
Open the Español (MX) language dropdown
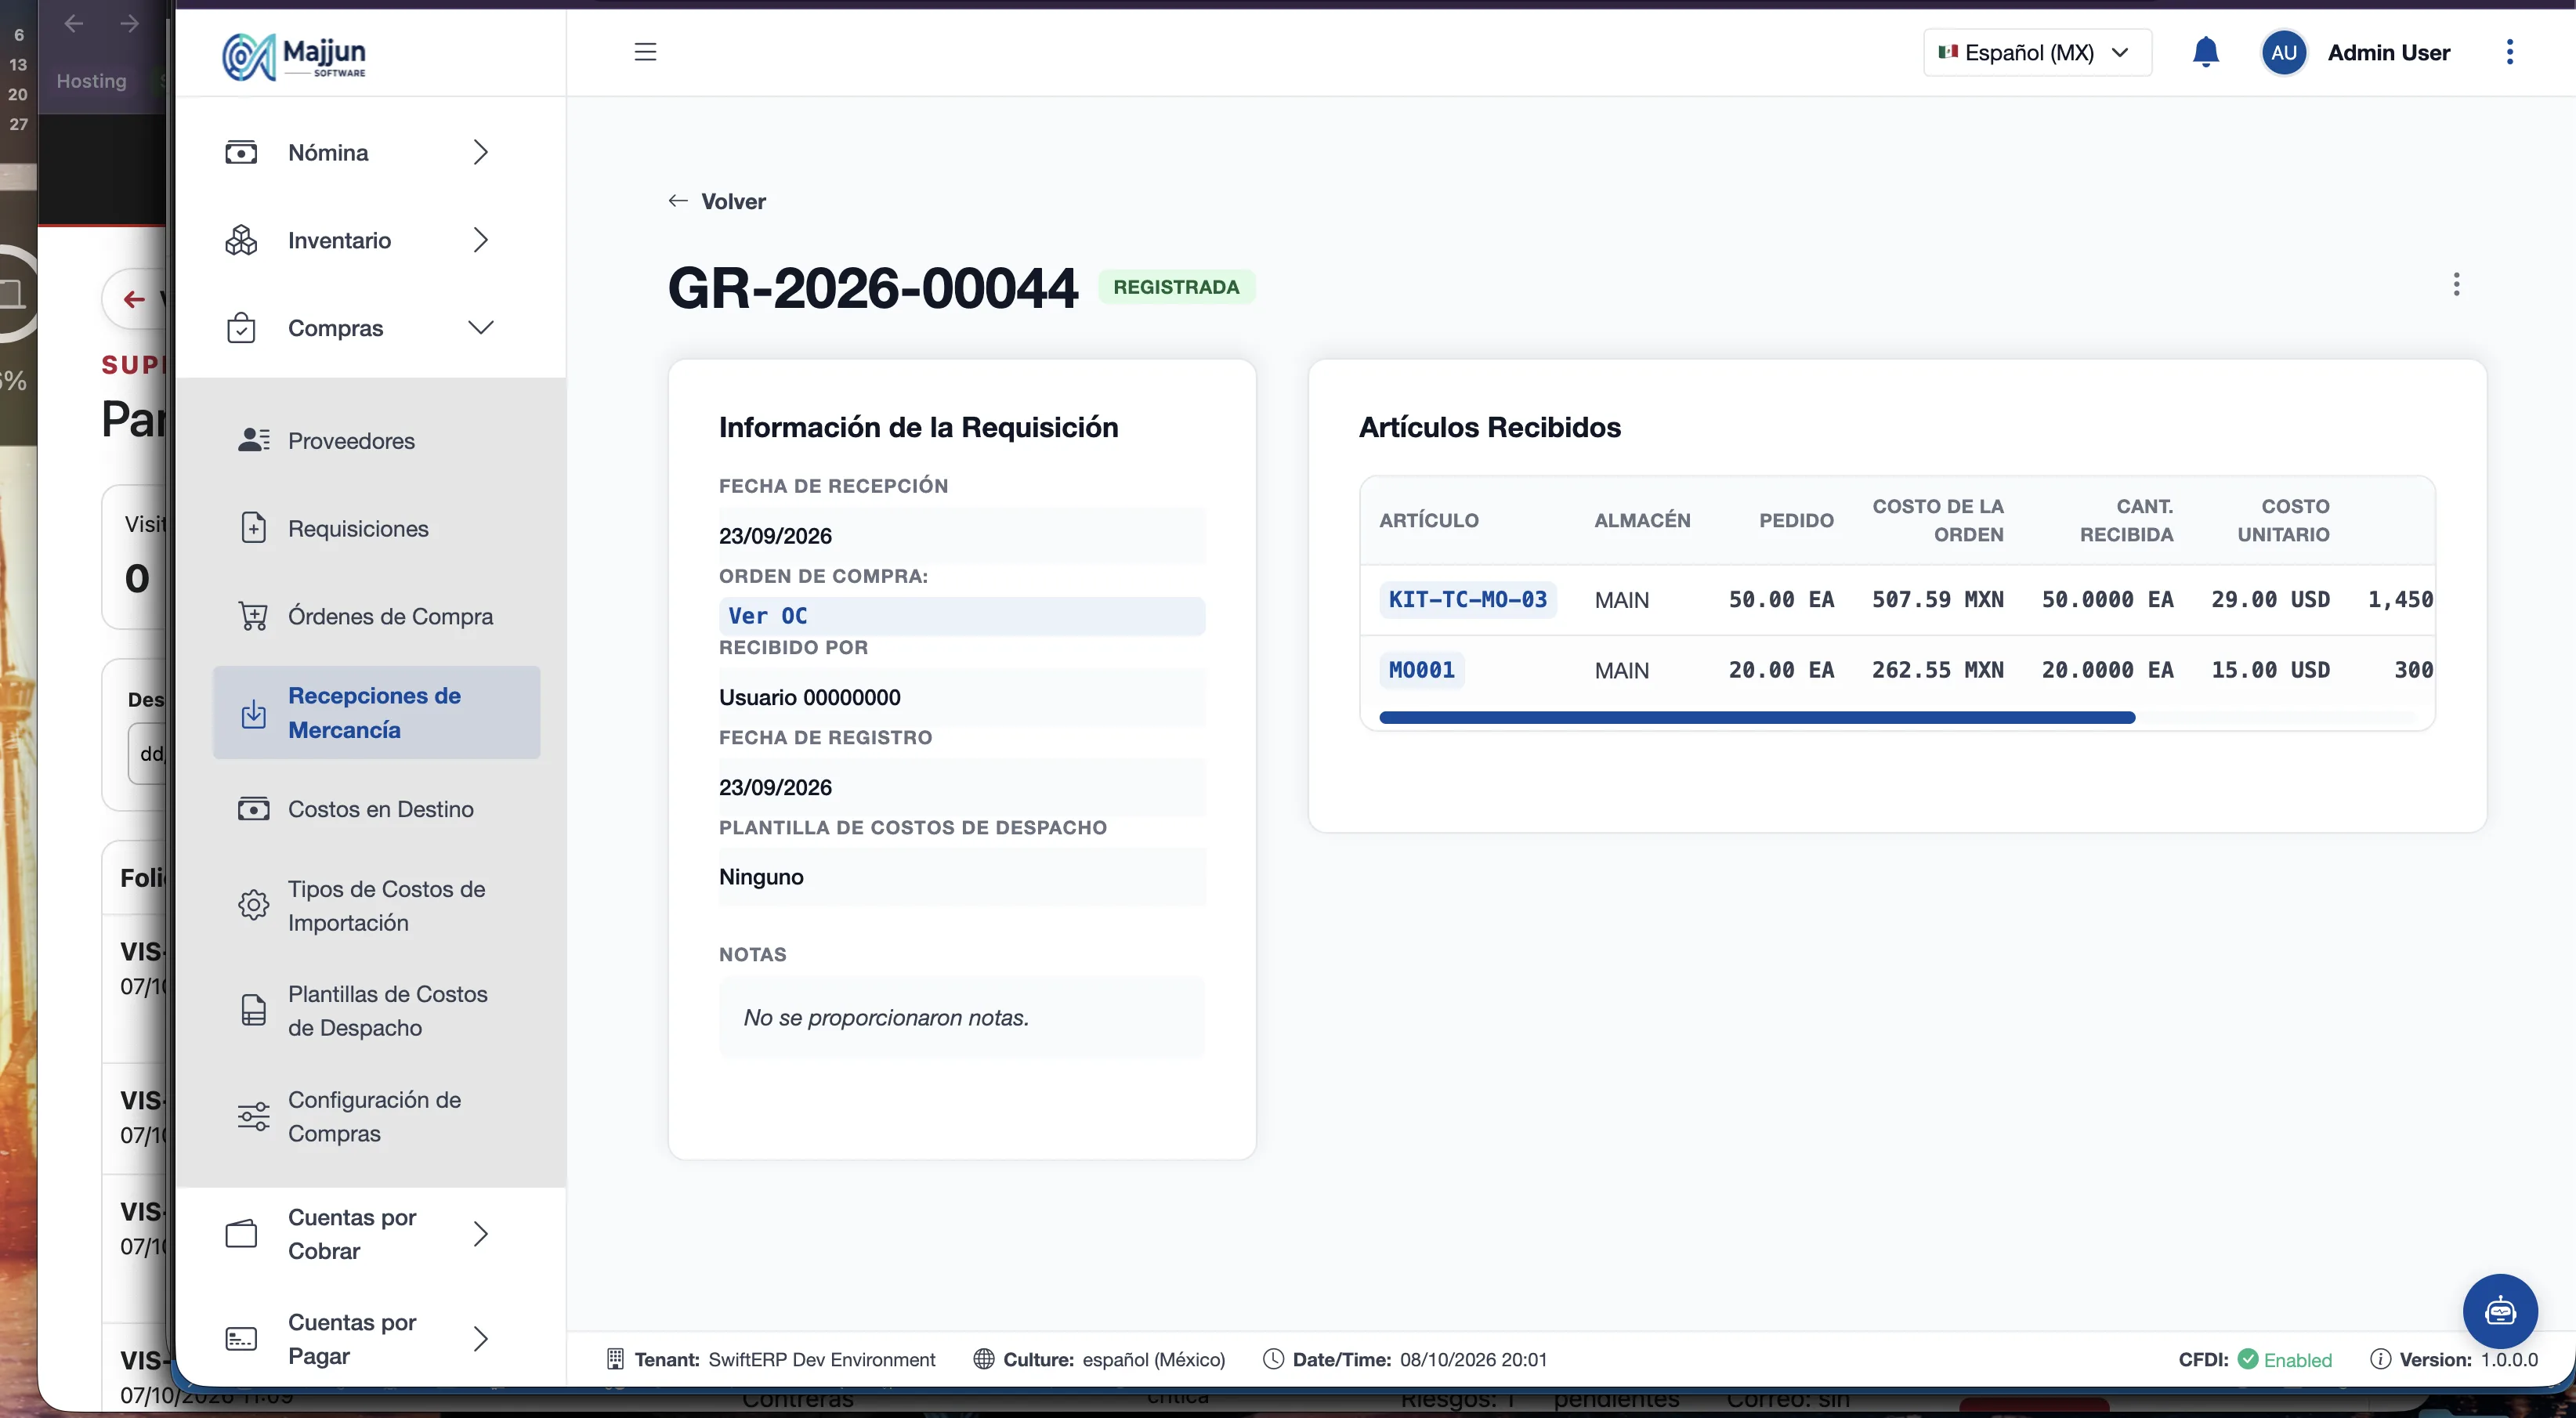(2037, 52)
